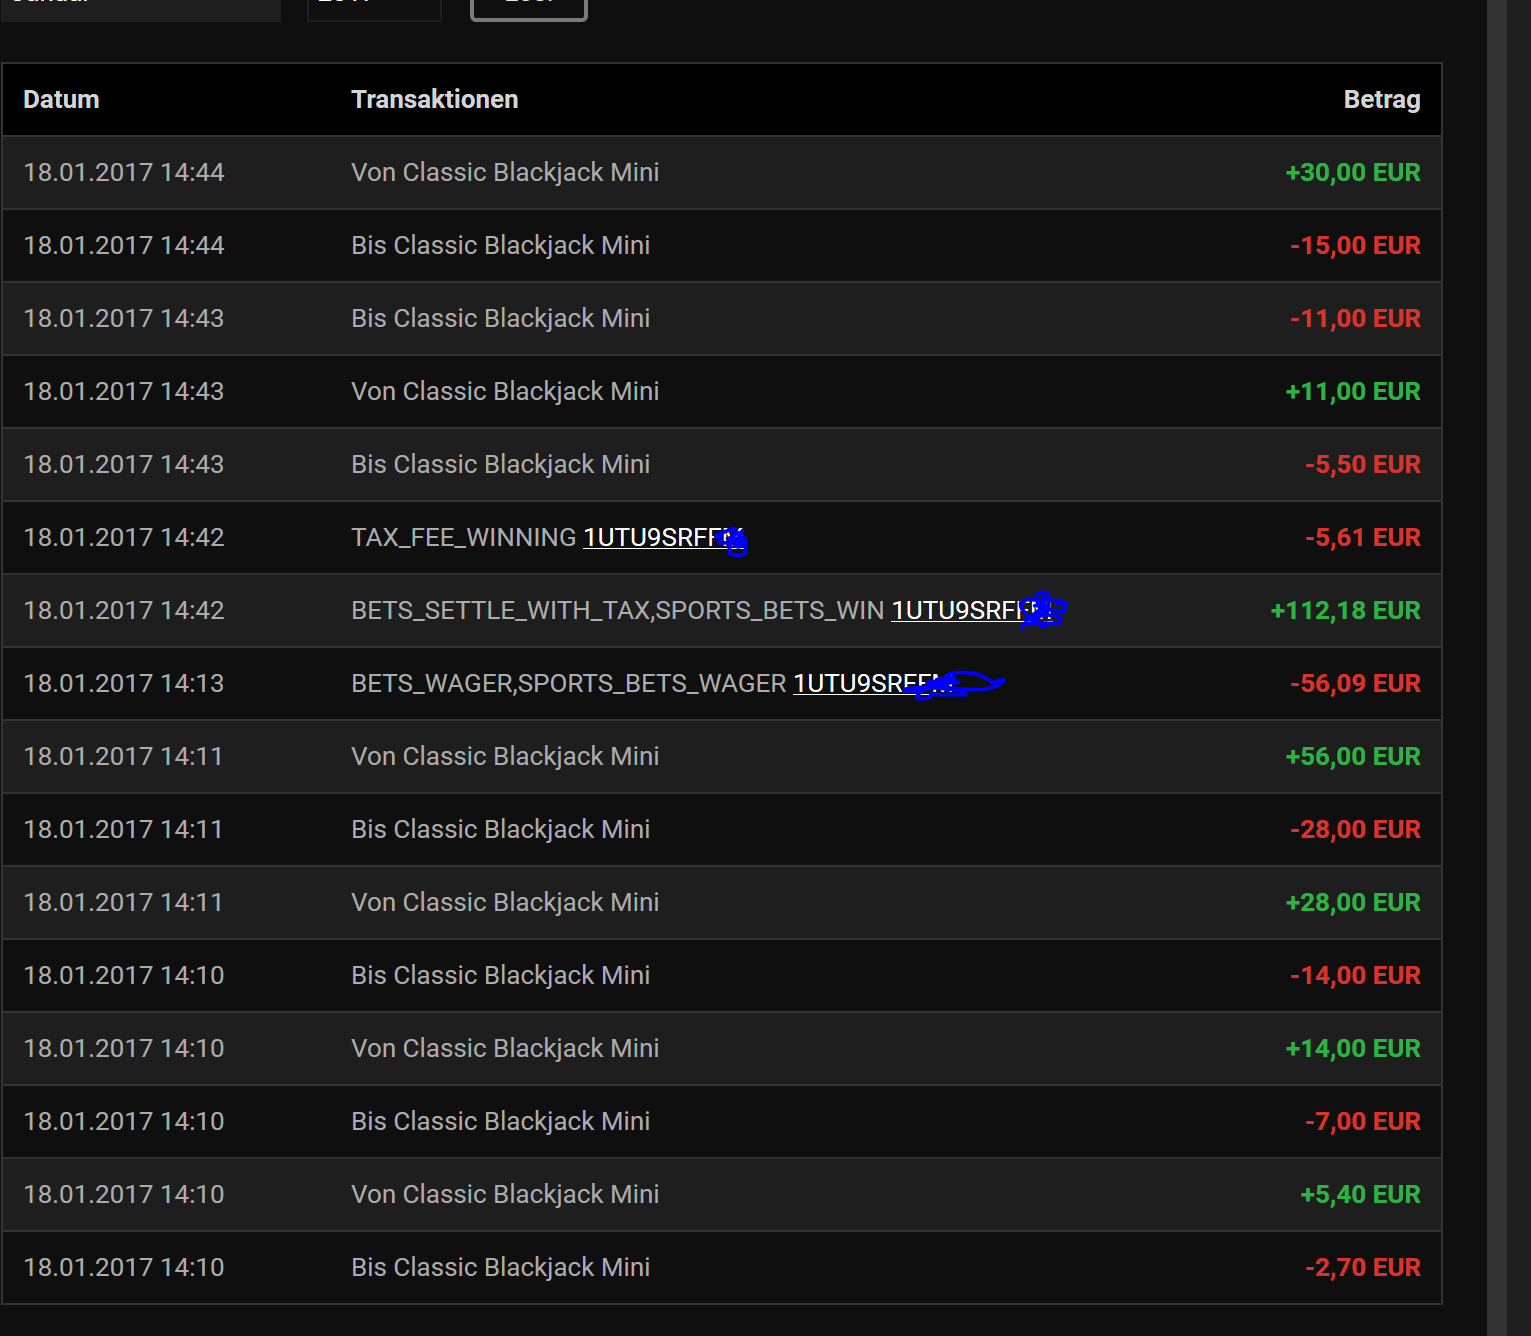Open bet ID link in BETS_SETTLE_WITH_TAX row
Viewport: 1531px width, 1336px height.
click(x=972, y=610)
